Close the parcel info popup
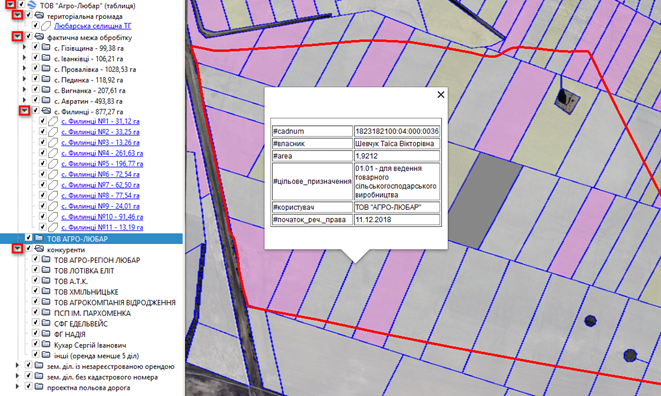This screenshot has height=396, width=661. tap(441, 95)
